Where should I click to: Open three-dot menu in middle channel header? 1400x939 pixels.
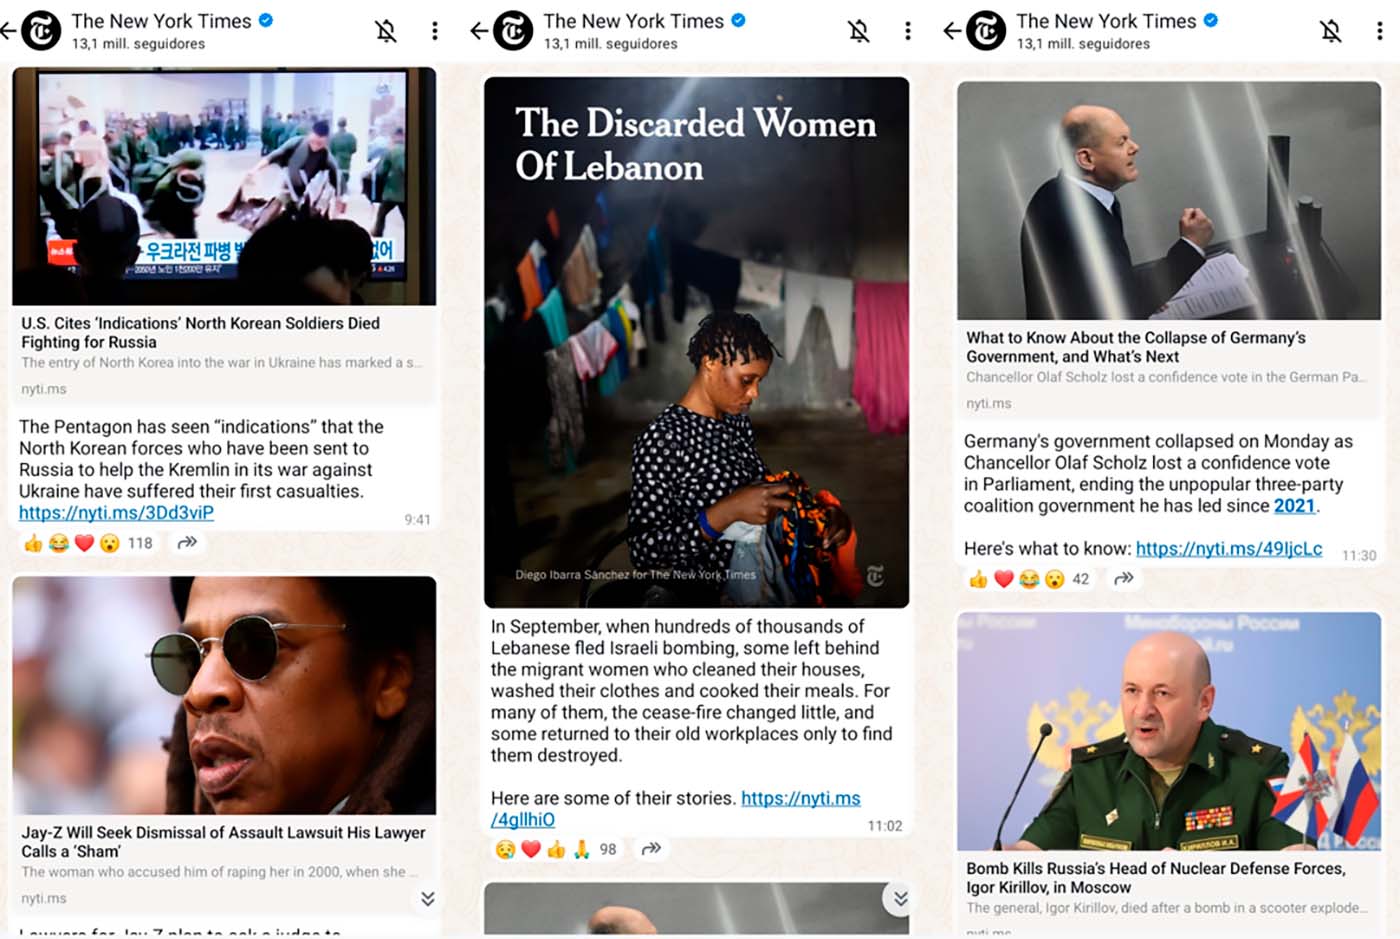907,31
